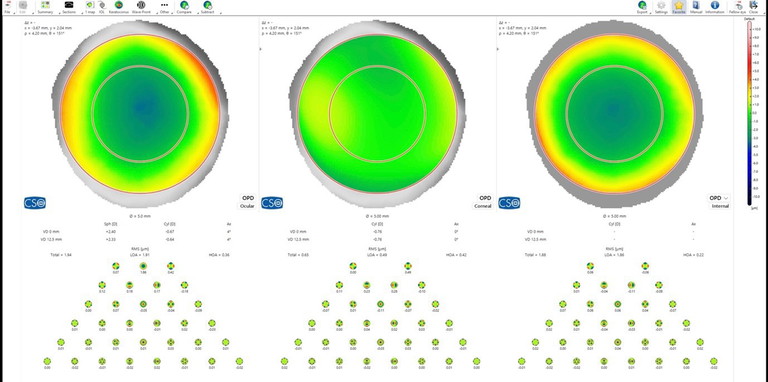Viewport: 768px width, 382px height.
Task: Open the File menu
Action: coord(7,6)
